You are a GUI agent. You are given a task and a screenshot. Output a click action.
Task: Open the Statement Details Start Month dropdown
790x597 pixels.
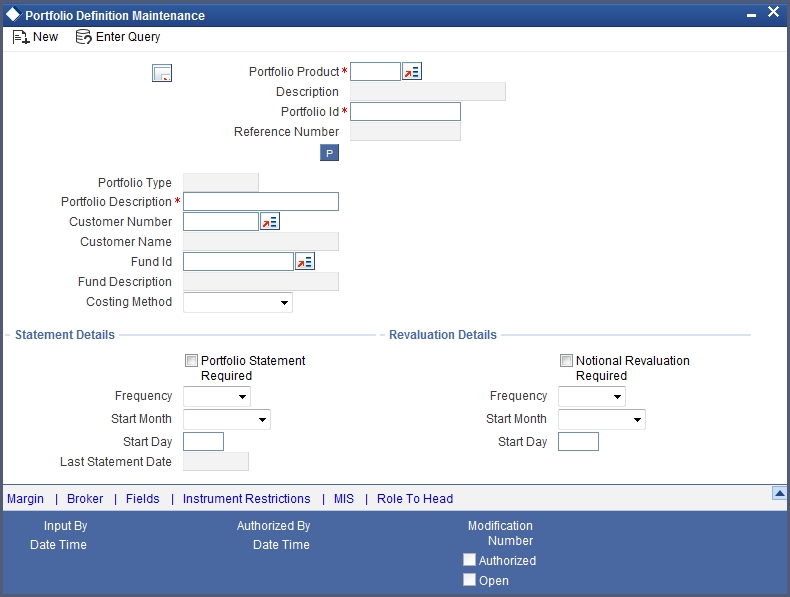(x=227, y=419)
